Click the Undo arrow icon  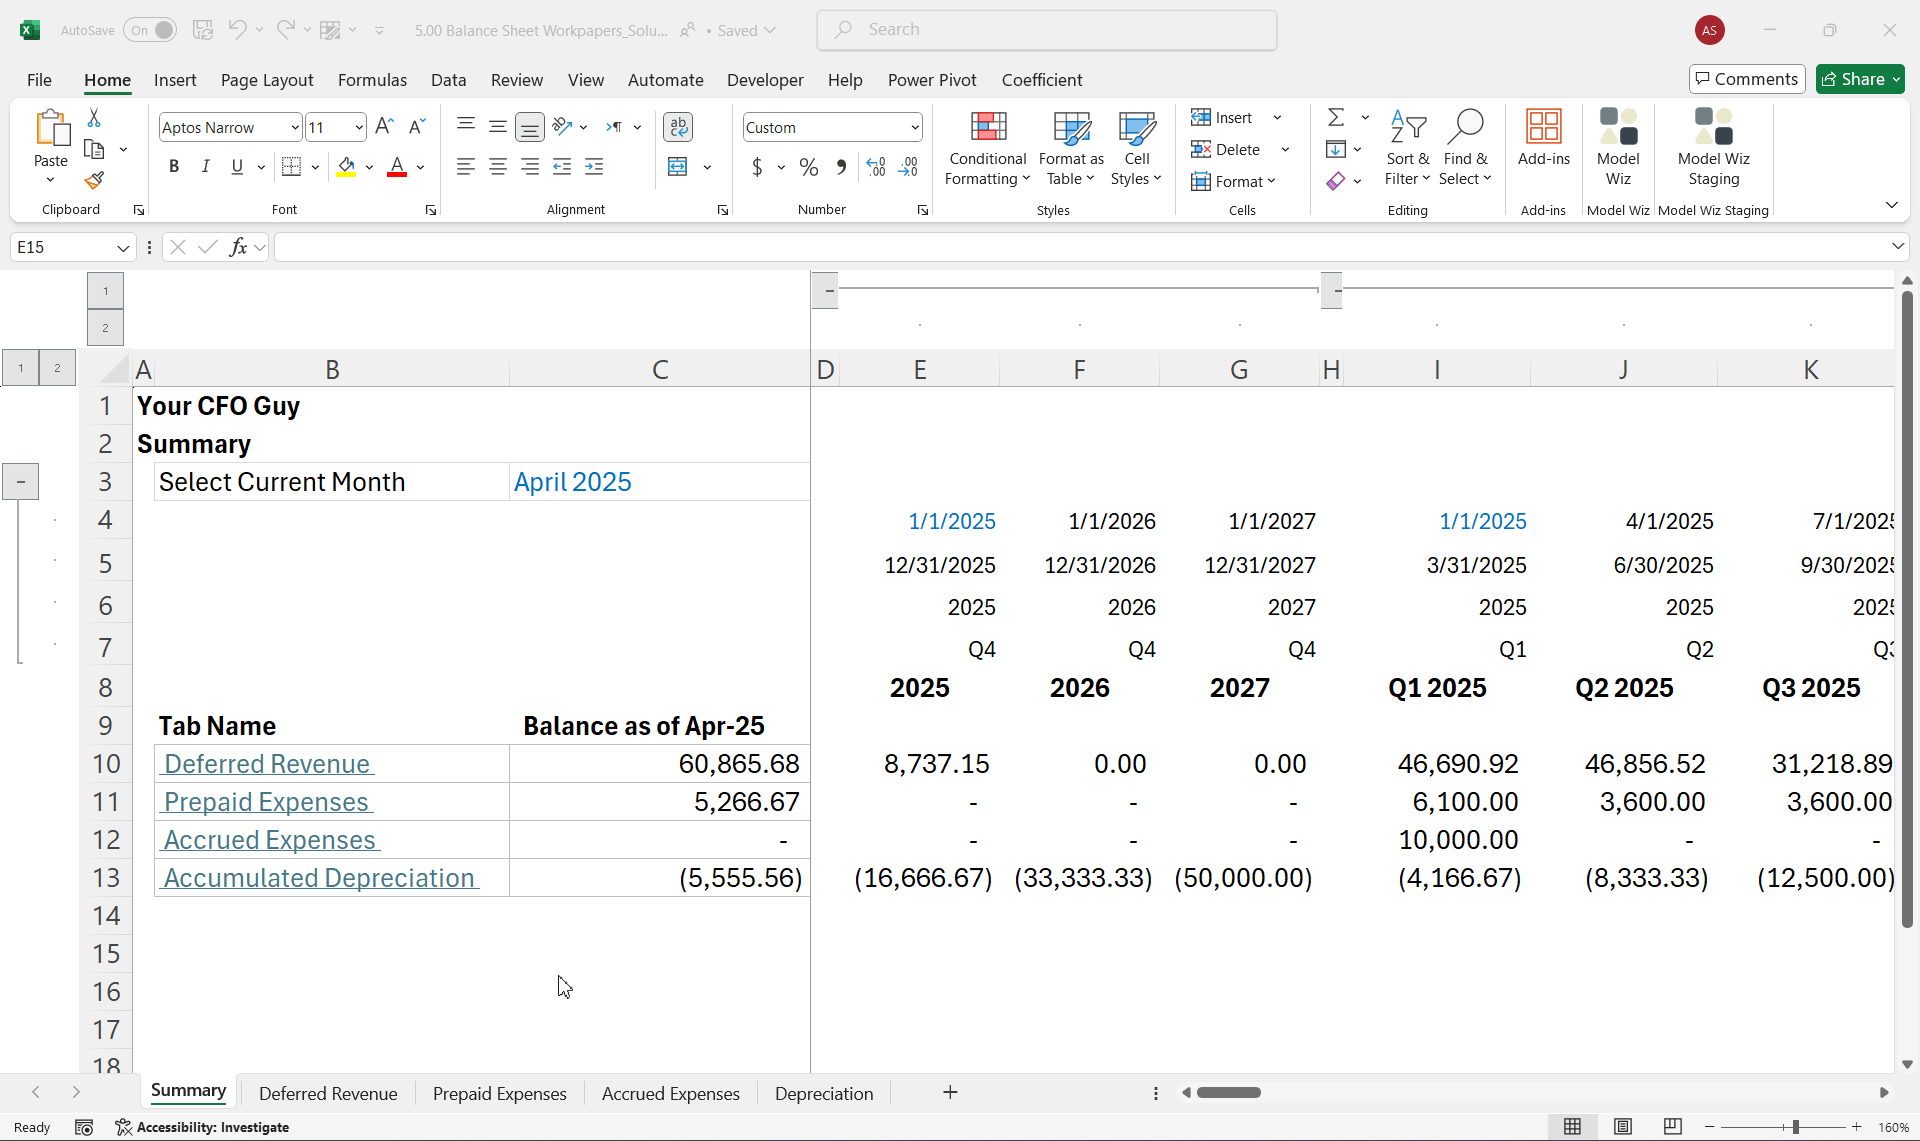tap(237, 30)
